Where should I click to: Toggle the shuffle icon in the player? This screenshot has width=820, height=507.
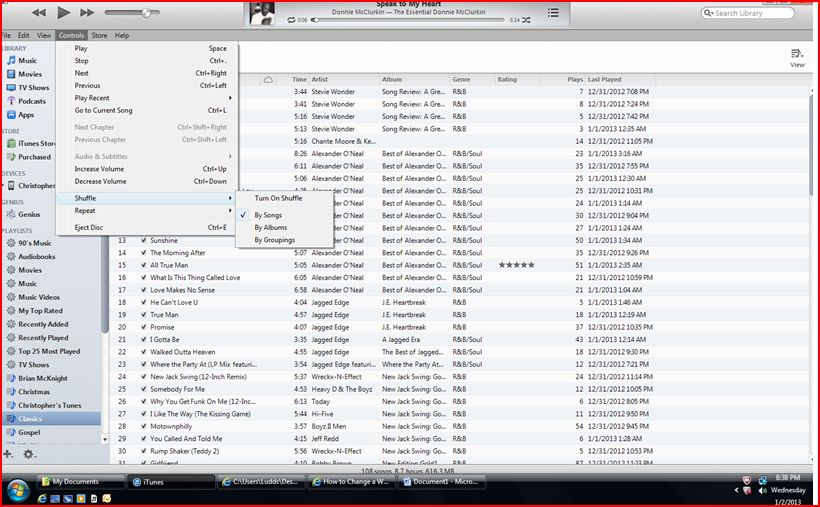(x=526, y=20)
